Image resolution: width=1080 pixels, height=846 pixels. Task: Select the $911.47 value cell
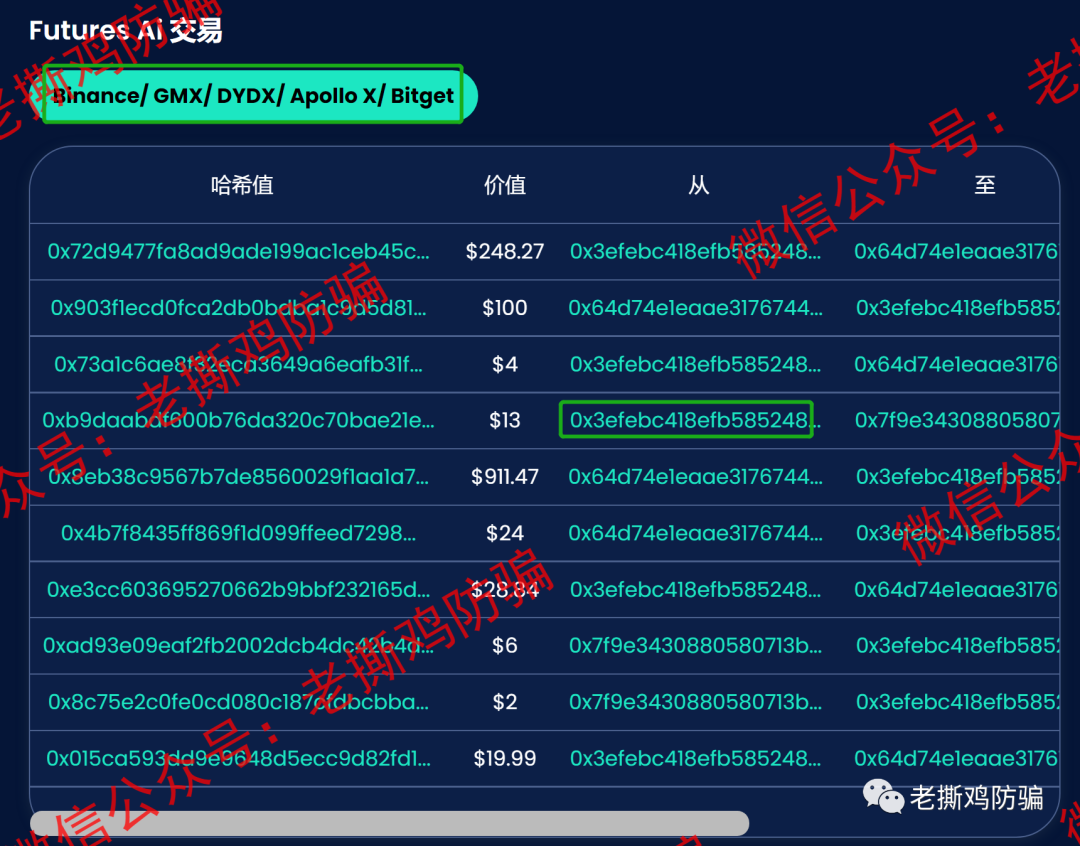click(x=505, y=477)
